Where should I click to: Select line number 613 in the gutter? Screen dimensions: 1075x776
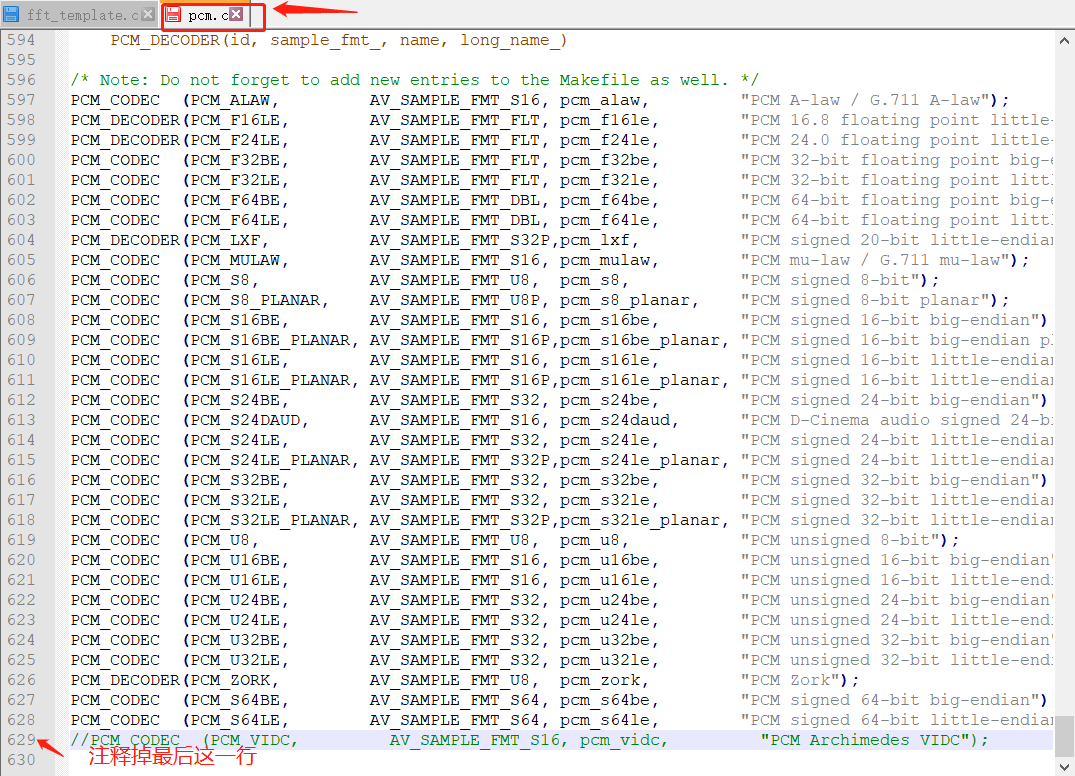(20, 420)
